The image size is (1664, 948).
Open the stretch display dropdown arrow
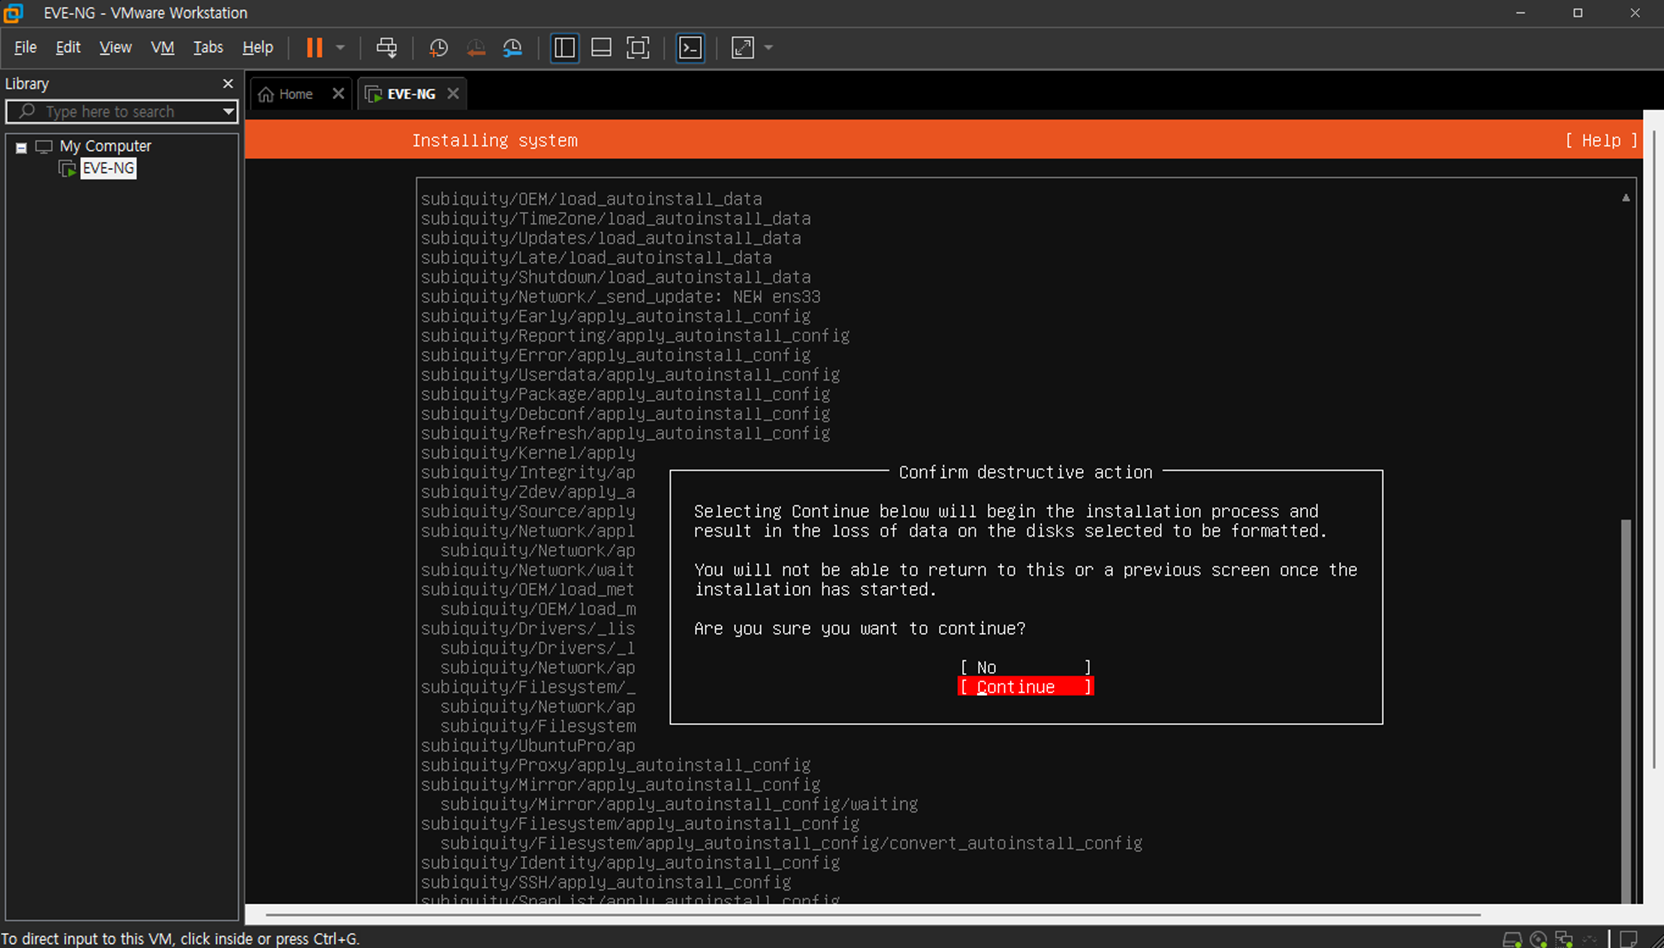pos(769,47)
